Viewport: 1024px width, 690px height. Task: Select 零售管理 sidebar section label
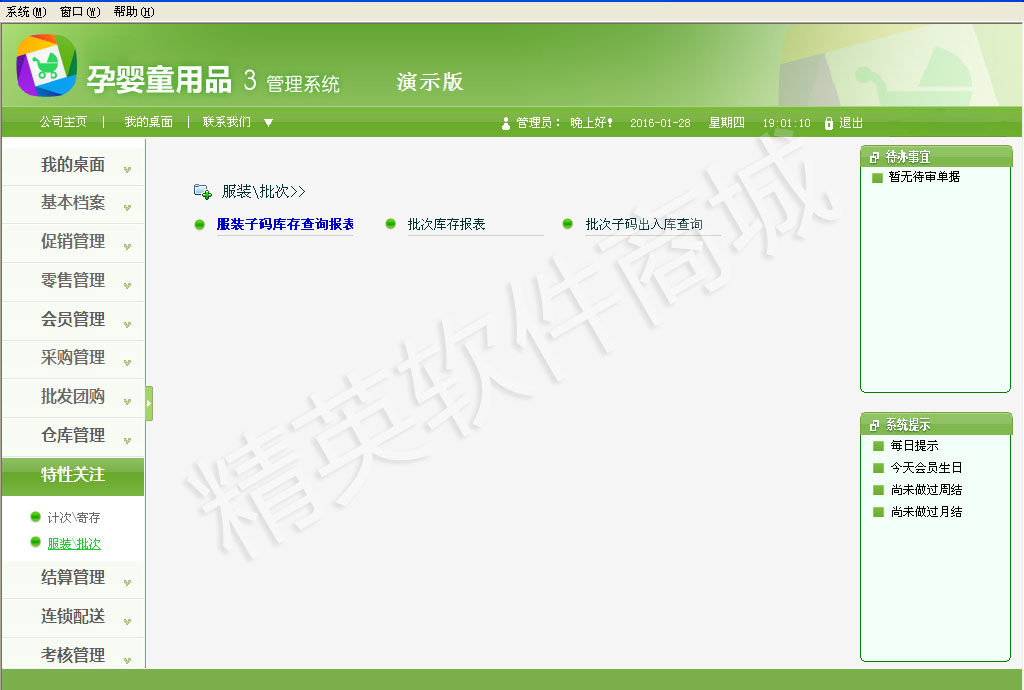73,281
